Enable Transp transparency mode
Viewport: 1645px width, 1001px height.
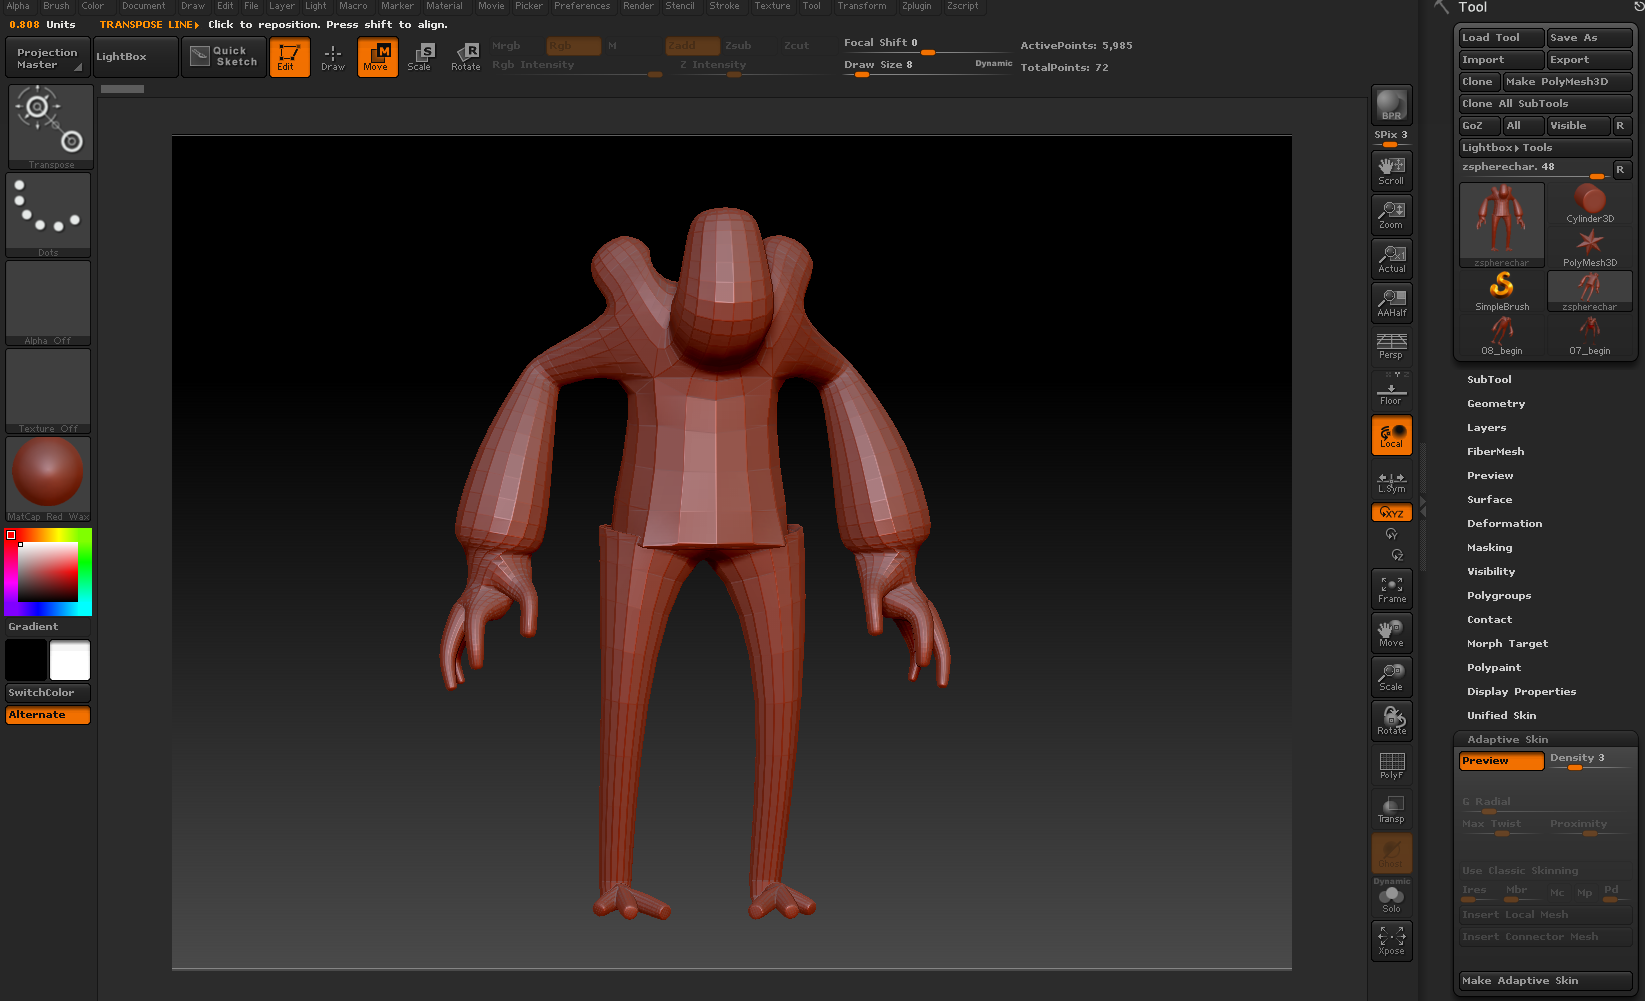click(x=1391, y=808)
